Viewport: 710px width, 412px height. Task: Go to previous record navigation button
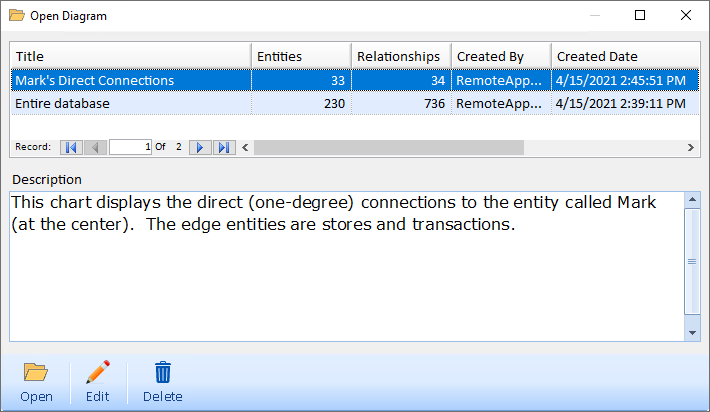click(96, 147)
